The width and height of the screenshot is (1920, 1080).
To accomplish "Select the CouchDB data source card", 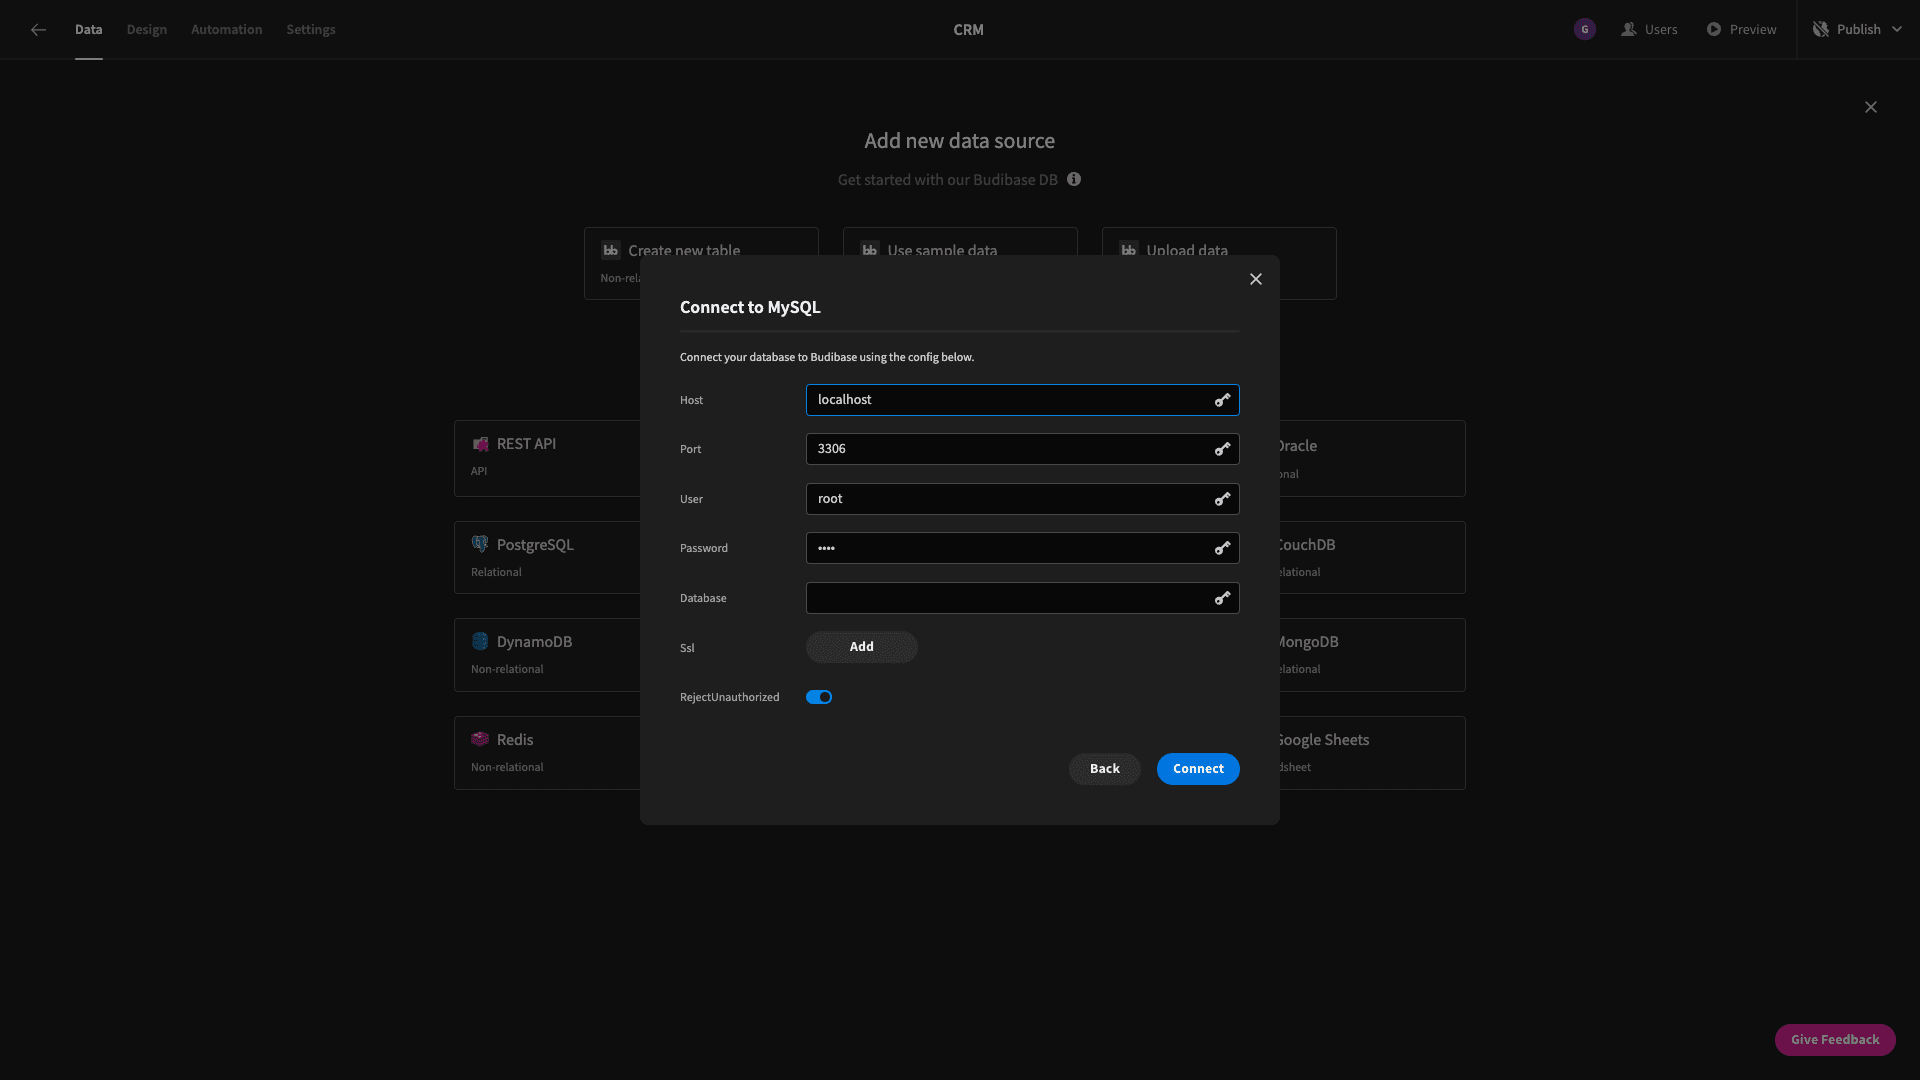I will pos(1372,557).
